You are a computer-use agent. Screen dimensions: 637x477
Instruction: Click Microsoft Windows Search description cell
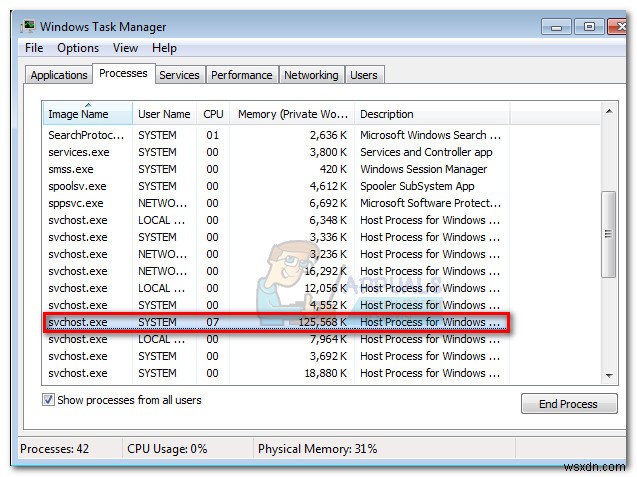point(430,135)
